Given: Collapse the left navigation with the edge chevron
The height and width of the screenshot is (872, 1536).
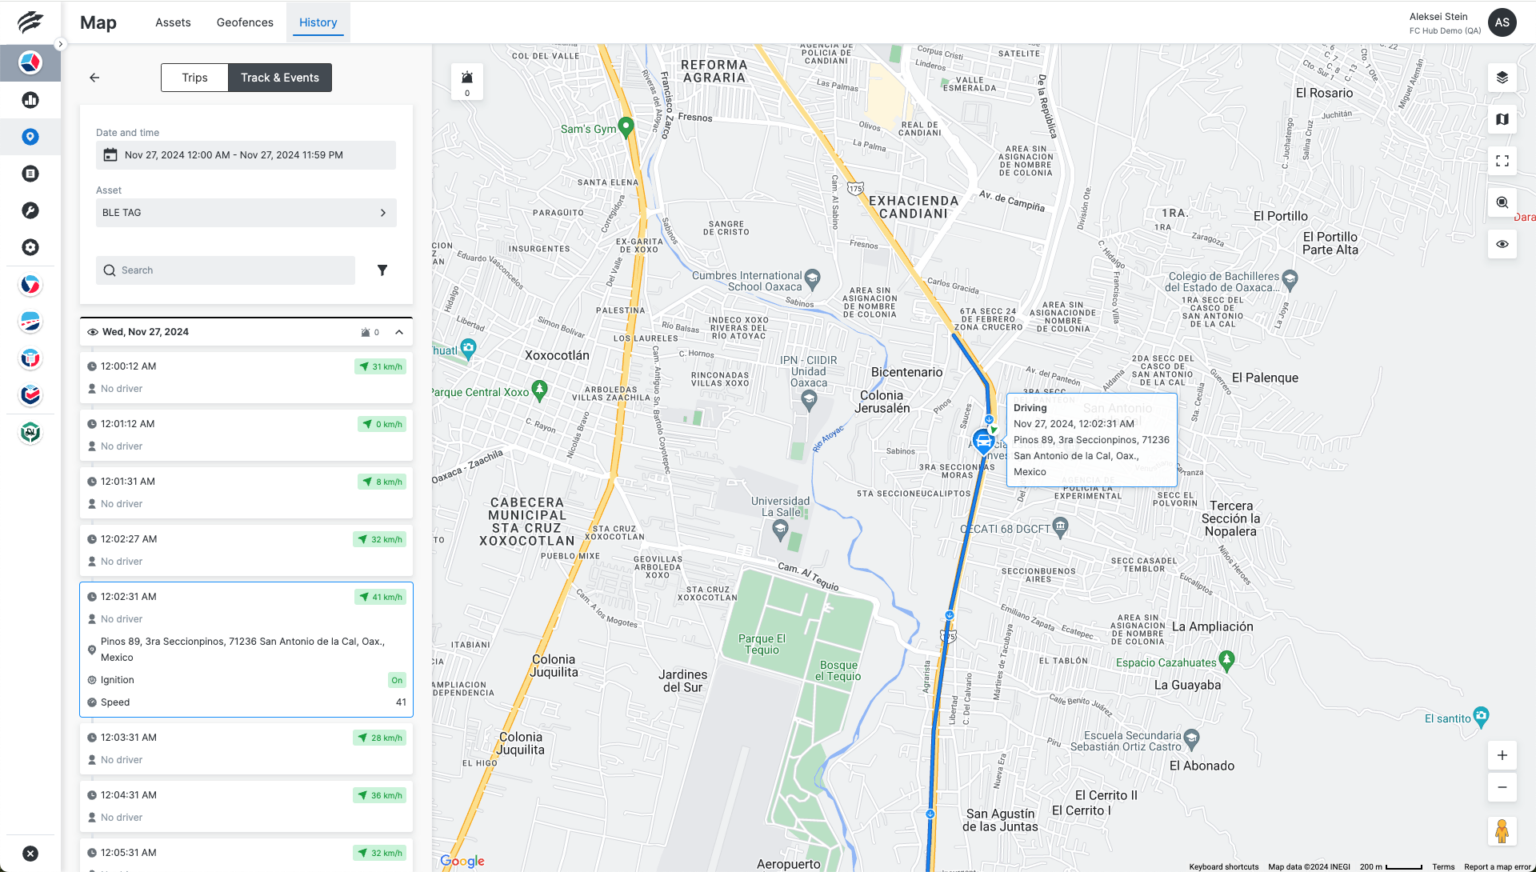Looking at the screenshot, I should 60,44.
